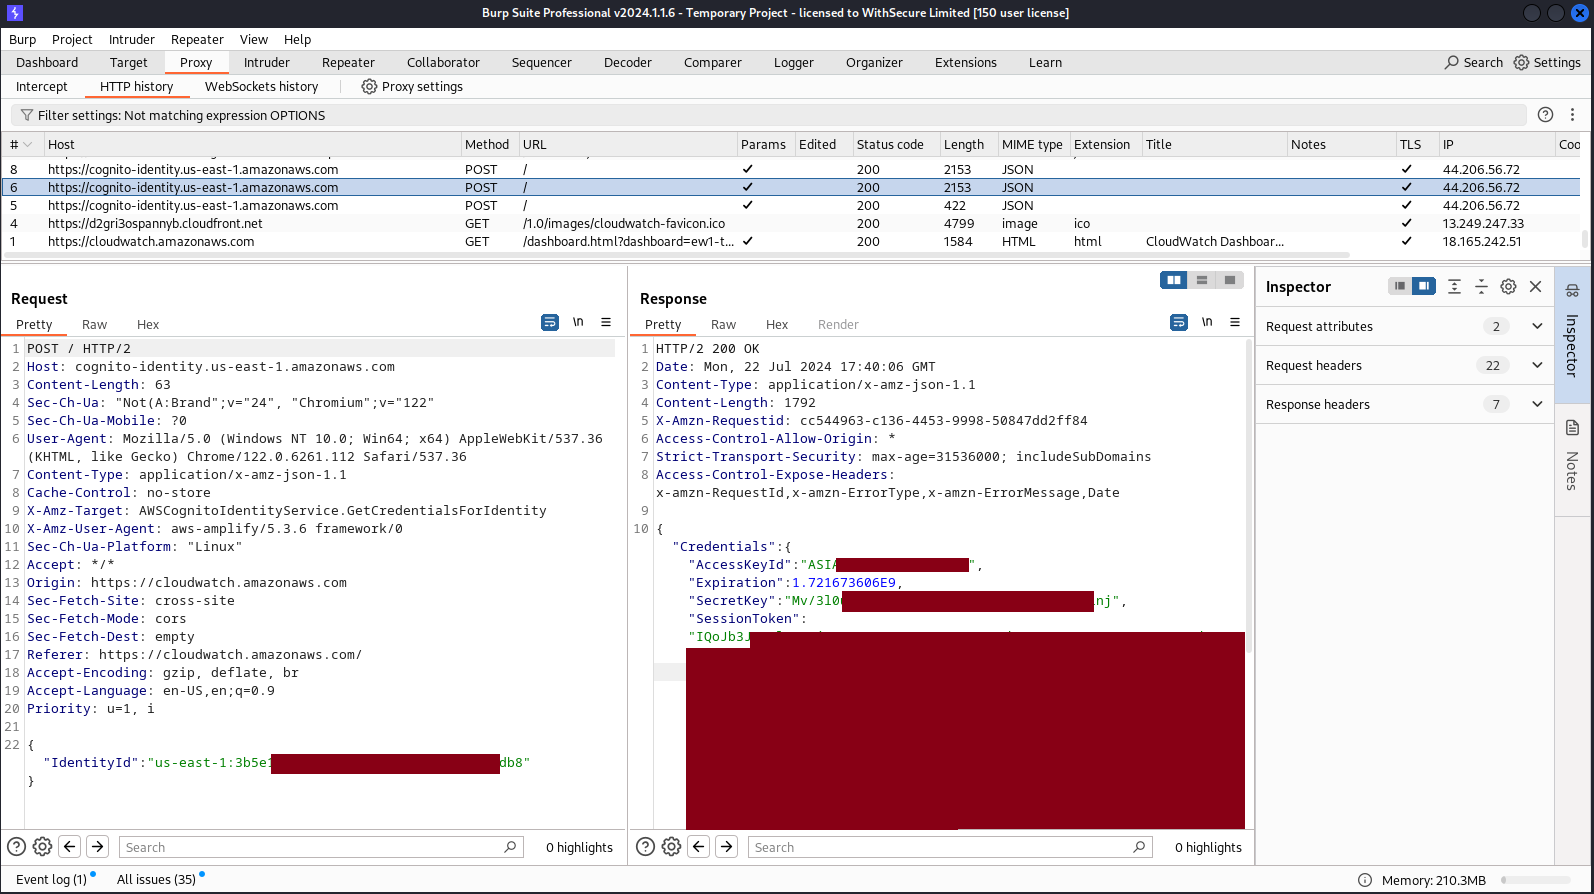The width and height of the screenshot is (1594, 894).
Task: Select the Inspector docked-right layout icon
Action: click(1424, 286)
